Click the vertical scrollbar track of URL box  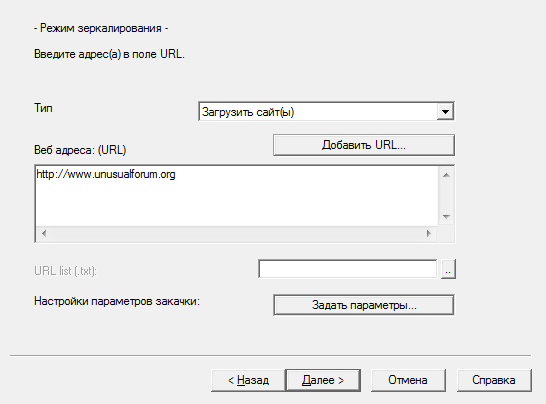pyautogui.click(x=446, y=196)
